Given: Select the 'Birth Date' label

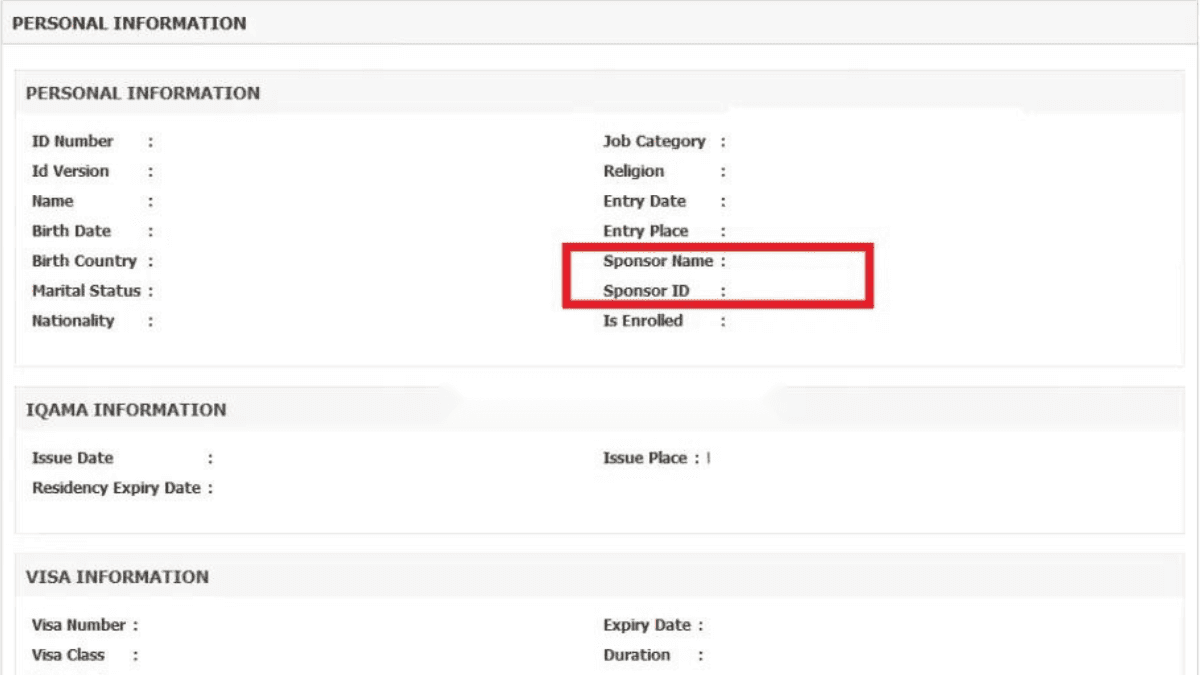Looking at the screenshot, I should coord(72,231).
